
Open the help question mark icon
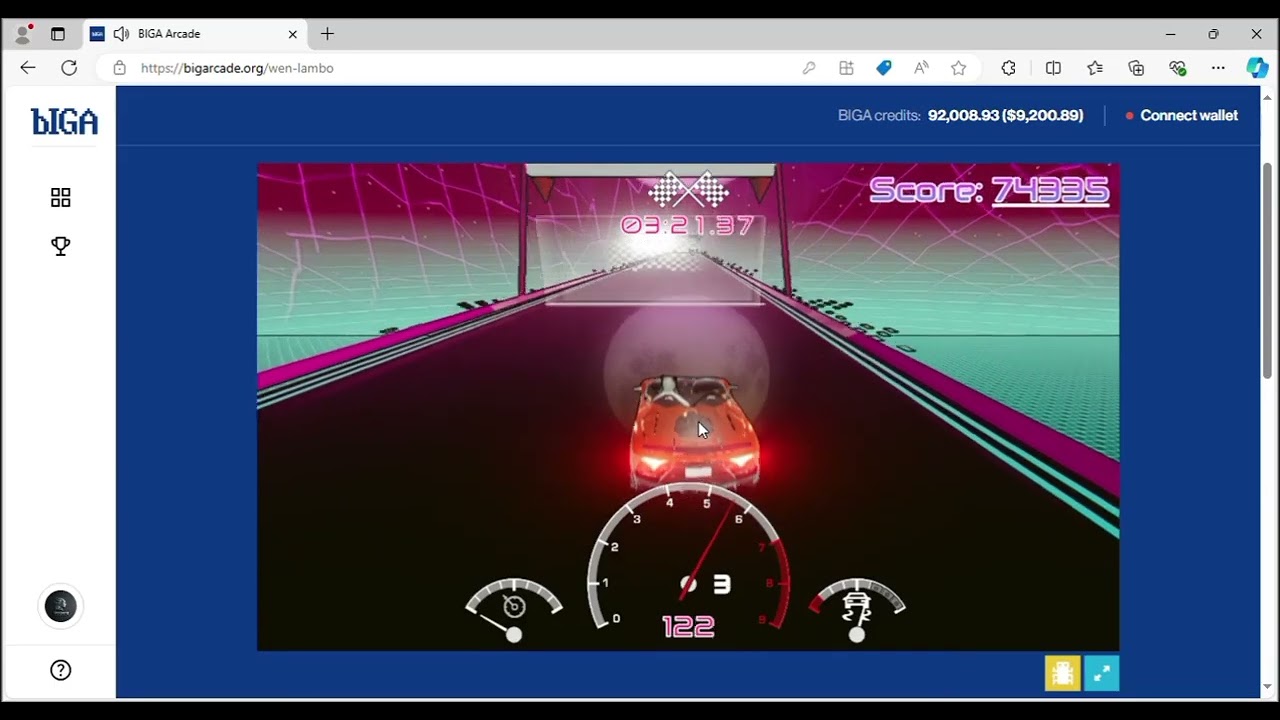click(x=61, y=670)
